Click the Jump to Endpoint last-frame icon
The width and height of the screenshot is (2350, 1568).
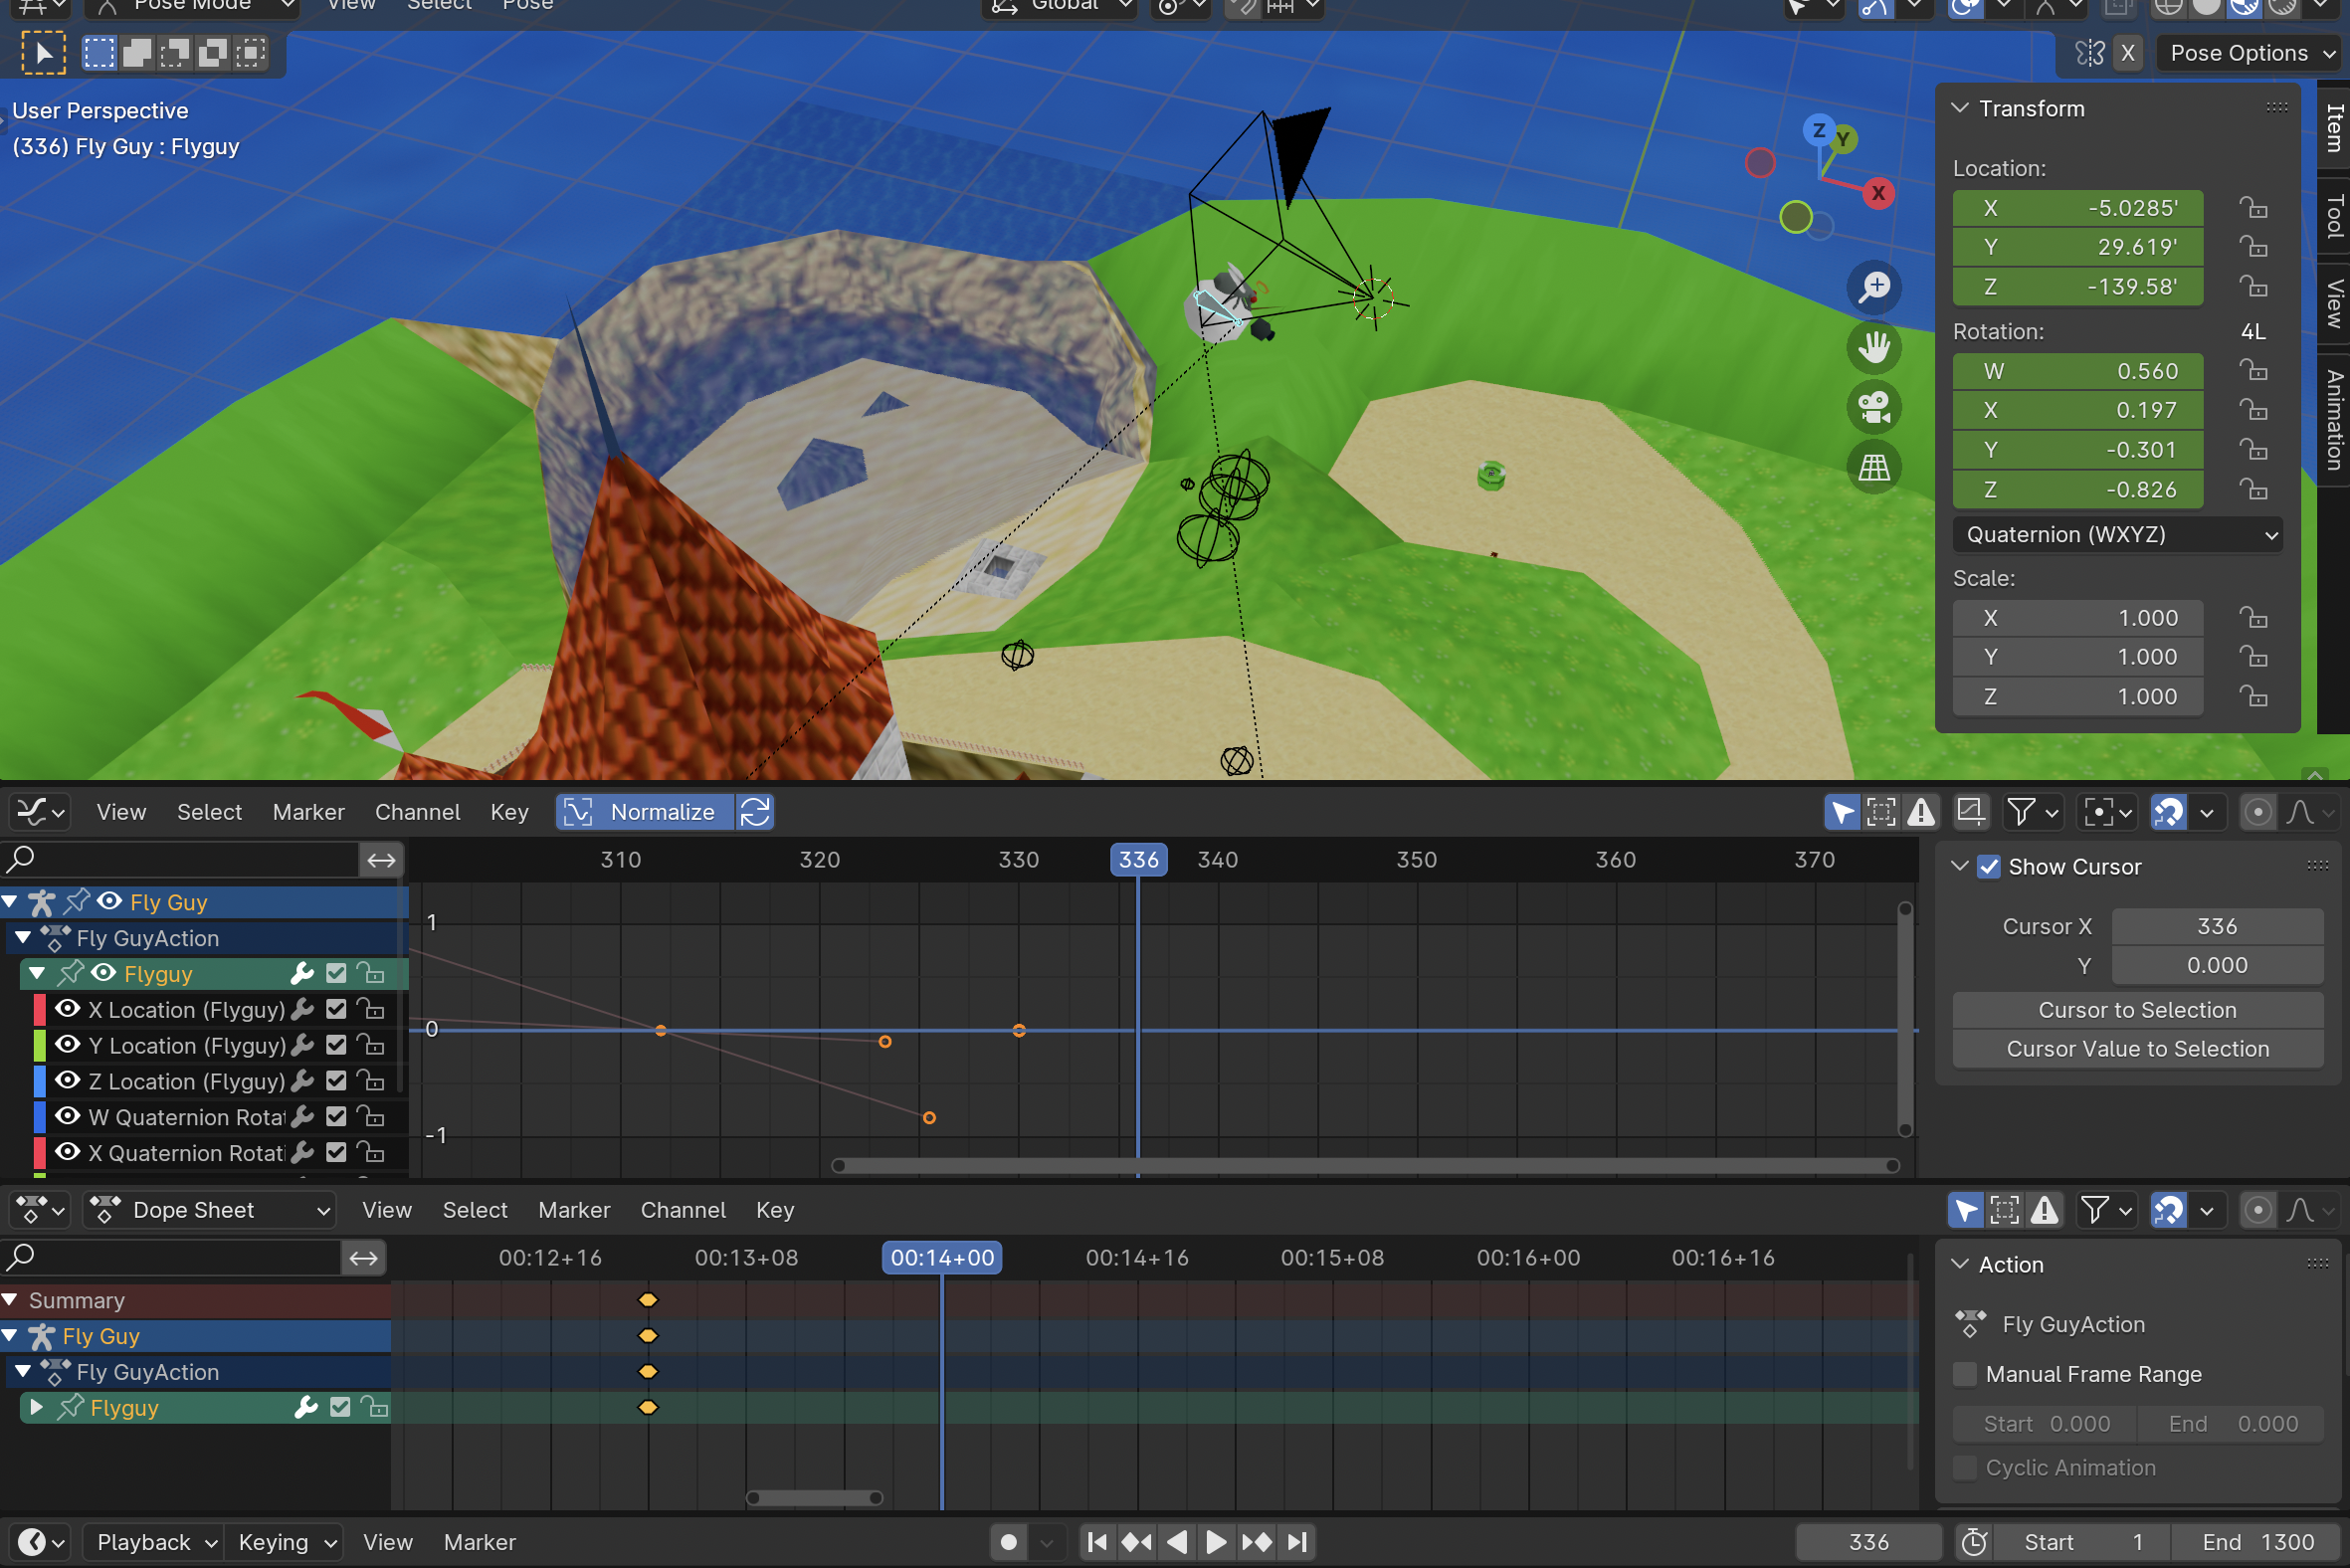click(1297, 1542)
